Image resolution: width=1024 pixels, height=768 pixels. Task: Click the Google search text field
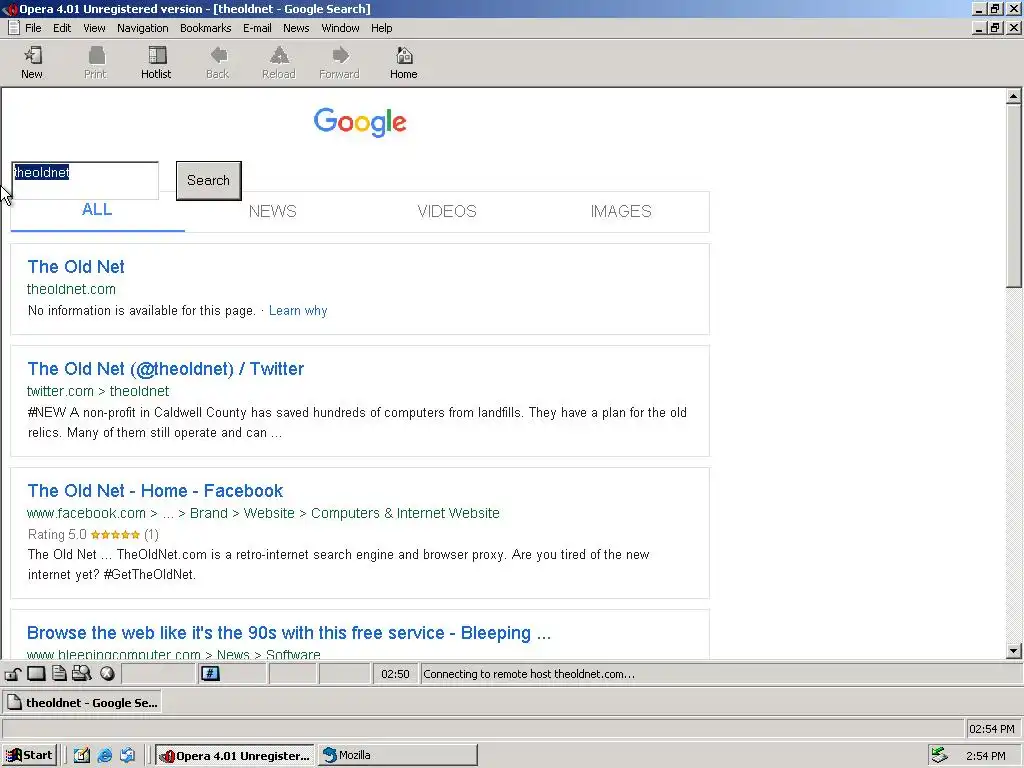(x=85, y=180)
